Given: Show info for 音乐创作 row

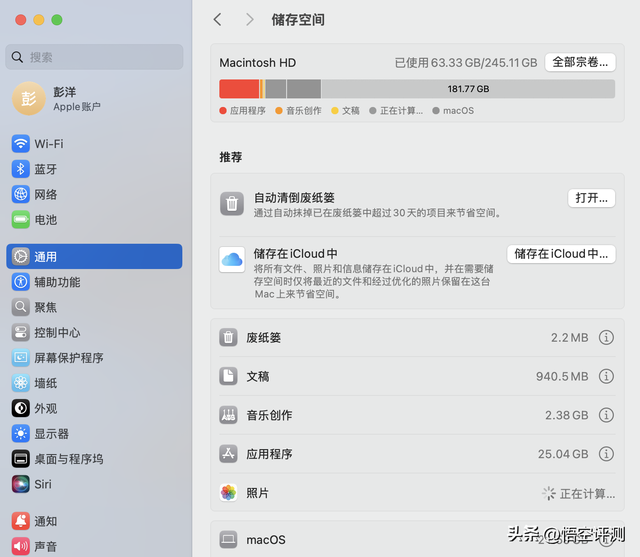Looking at the screenshot, I should pyautogui.click(x=606, y=415).
